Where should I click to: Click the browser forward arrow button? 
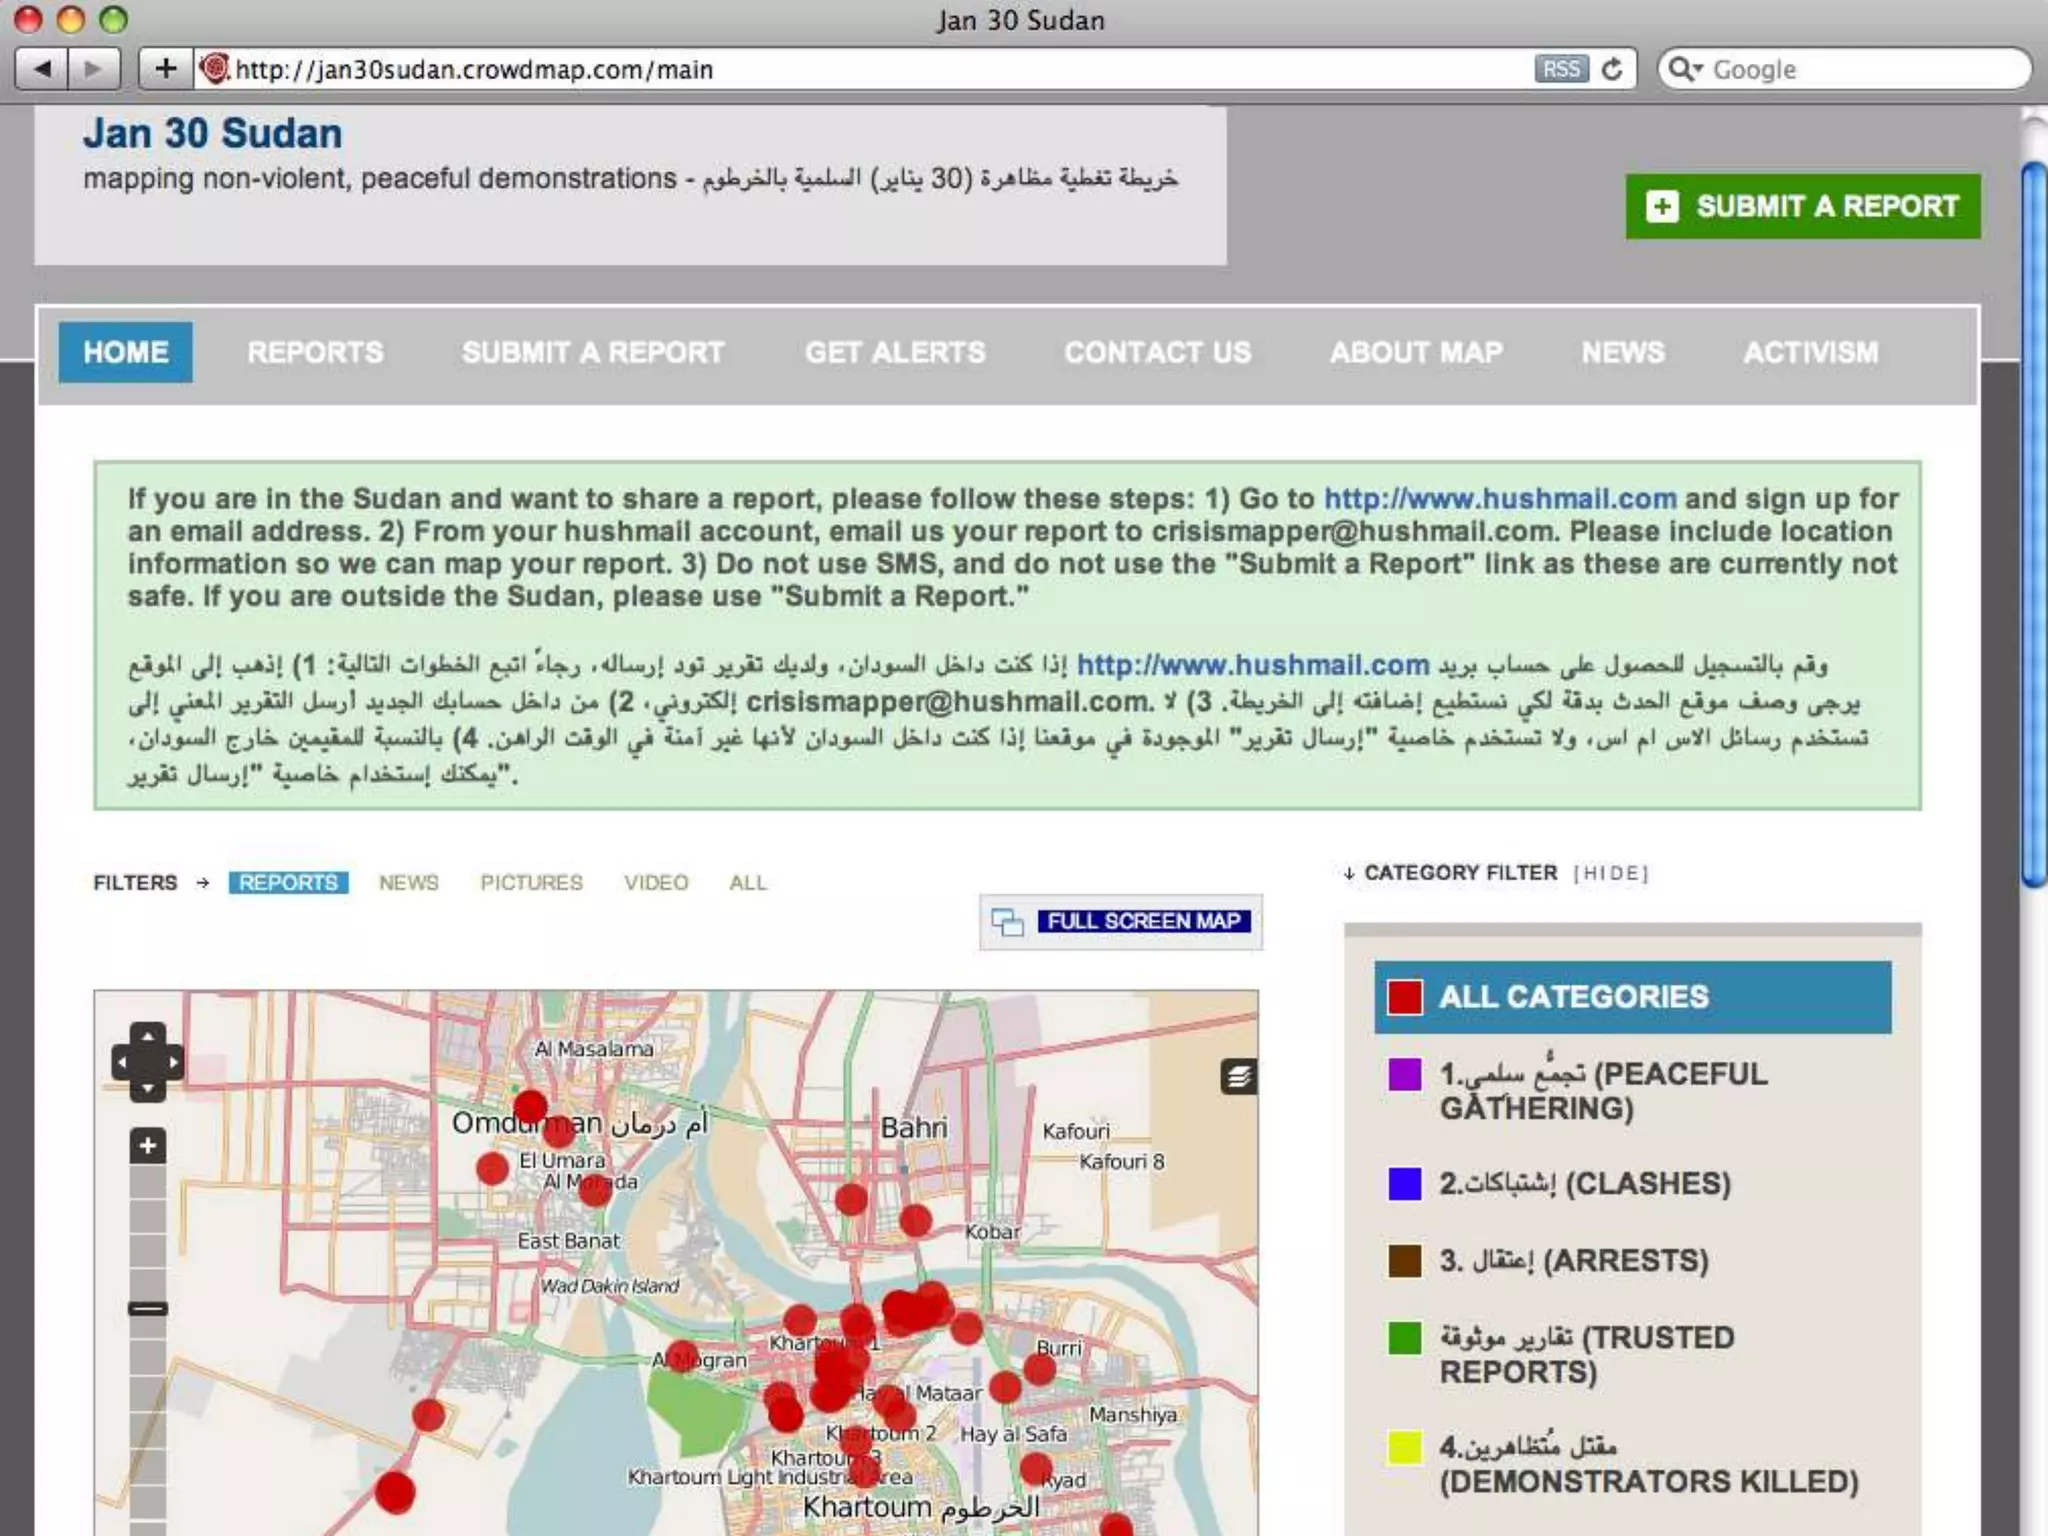tap(94, 69)
